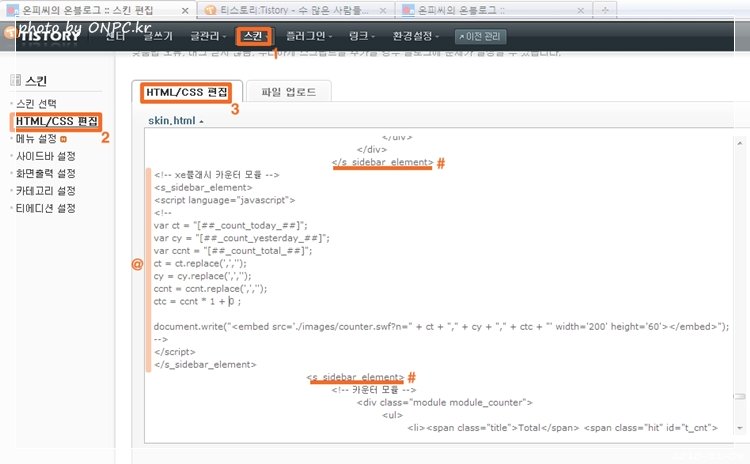Click the line 'var ccnt = "[##_count_total_##]";'
This screenshot has height=464, width=750.
[x=233, y=251]
